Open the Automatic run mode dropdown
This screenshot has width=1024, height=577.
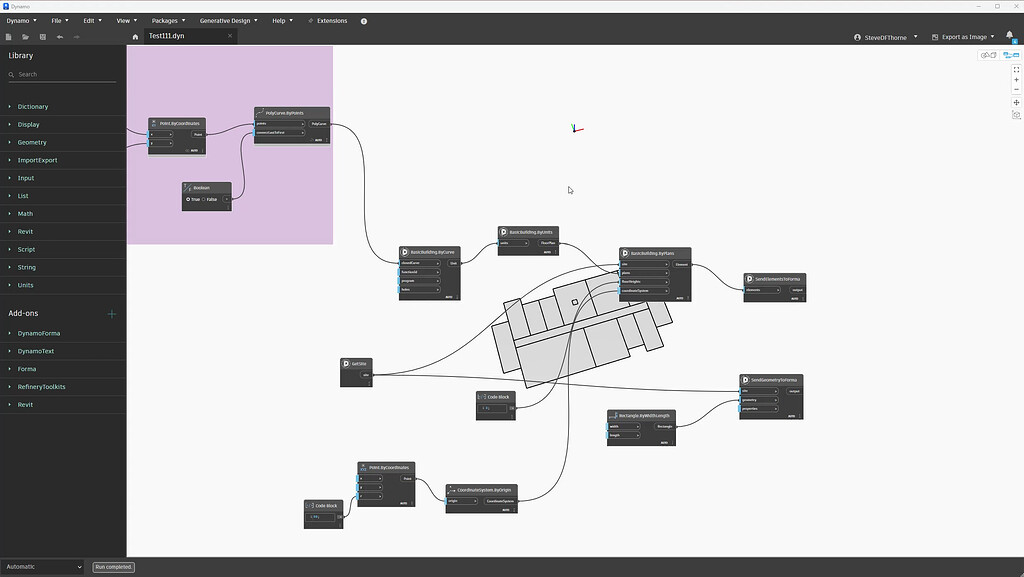(40, 566)
